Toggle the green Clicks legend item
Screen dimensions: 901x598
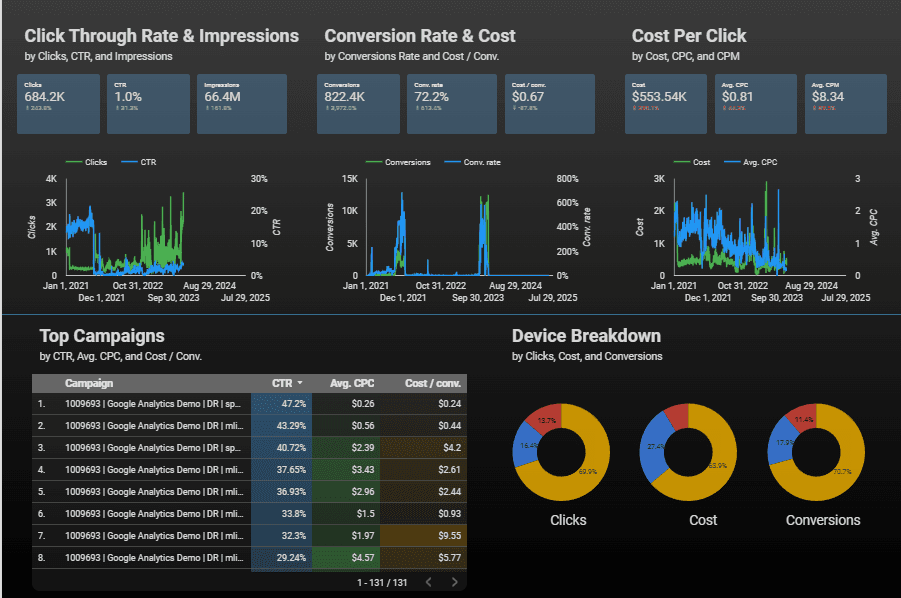point(87,162)
